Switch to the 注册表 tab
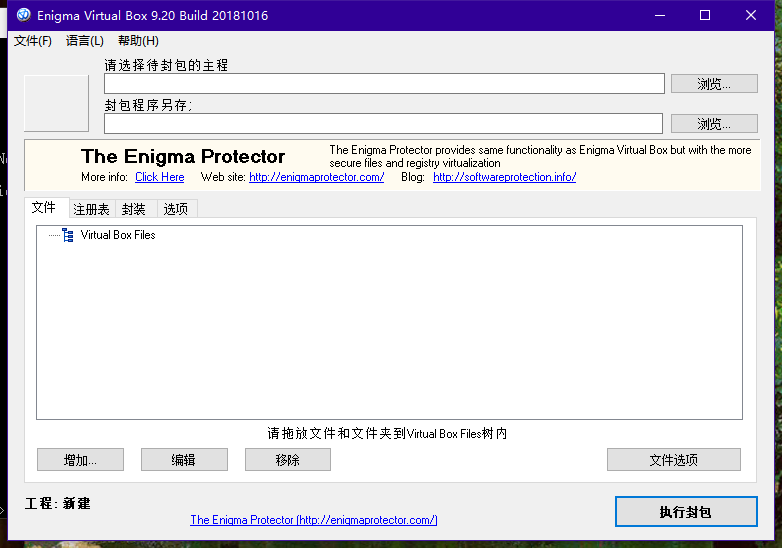Viewport: 782px width, 548px height. coord(91,209)
